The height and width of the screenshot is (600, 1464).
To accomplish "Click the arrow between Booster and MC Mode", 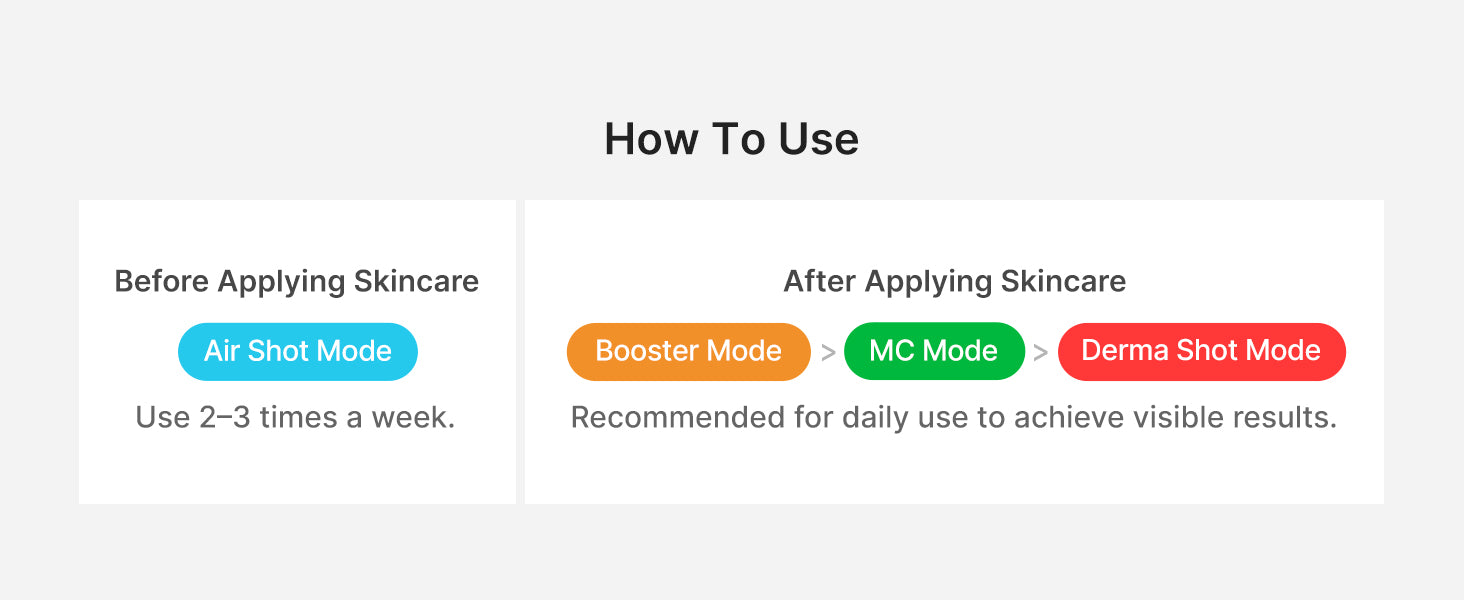I will pos(828,353).
